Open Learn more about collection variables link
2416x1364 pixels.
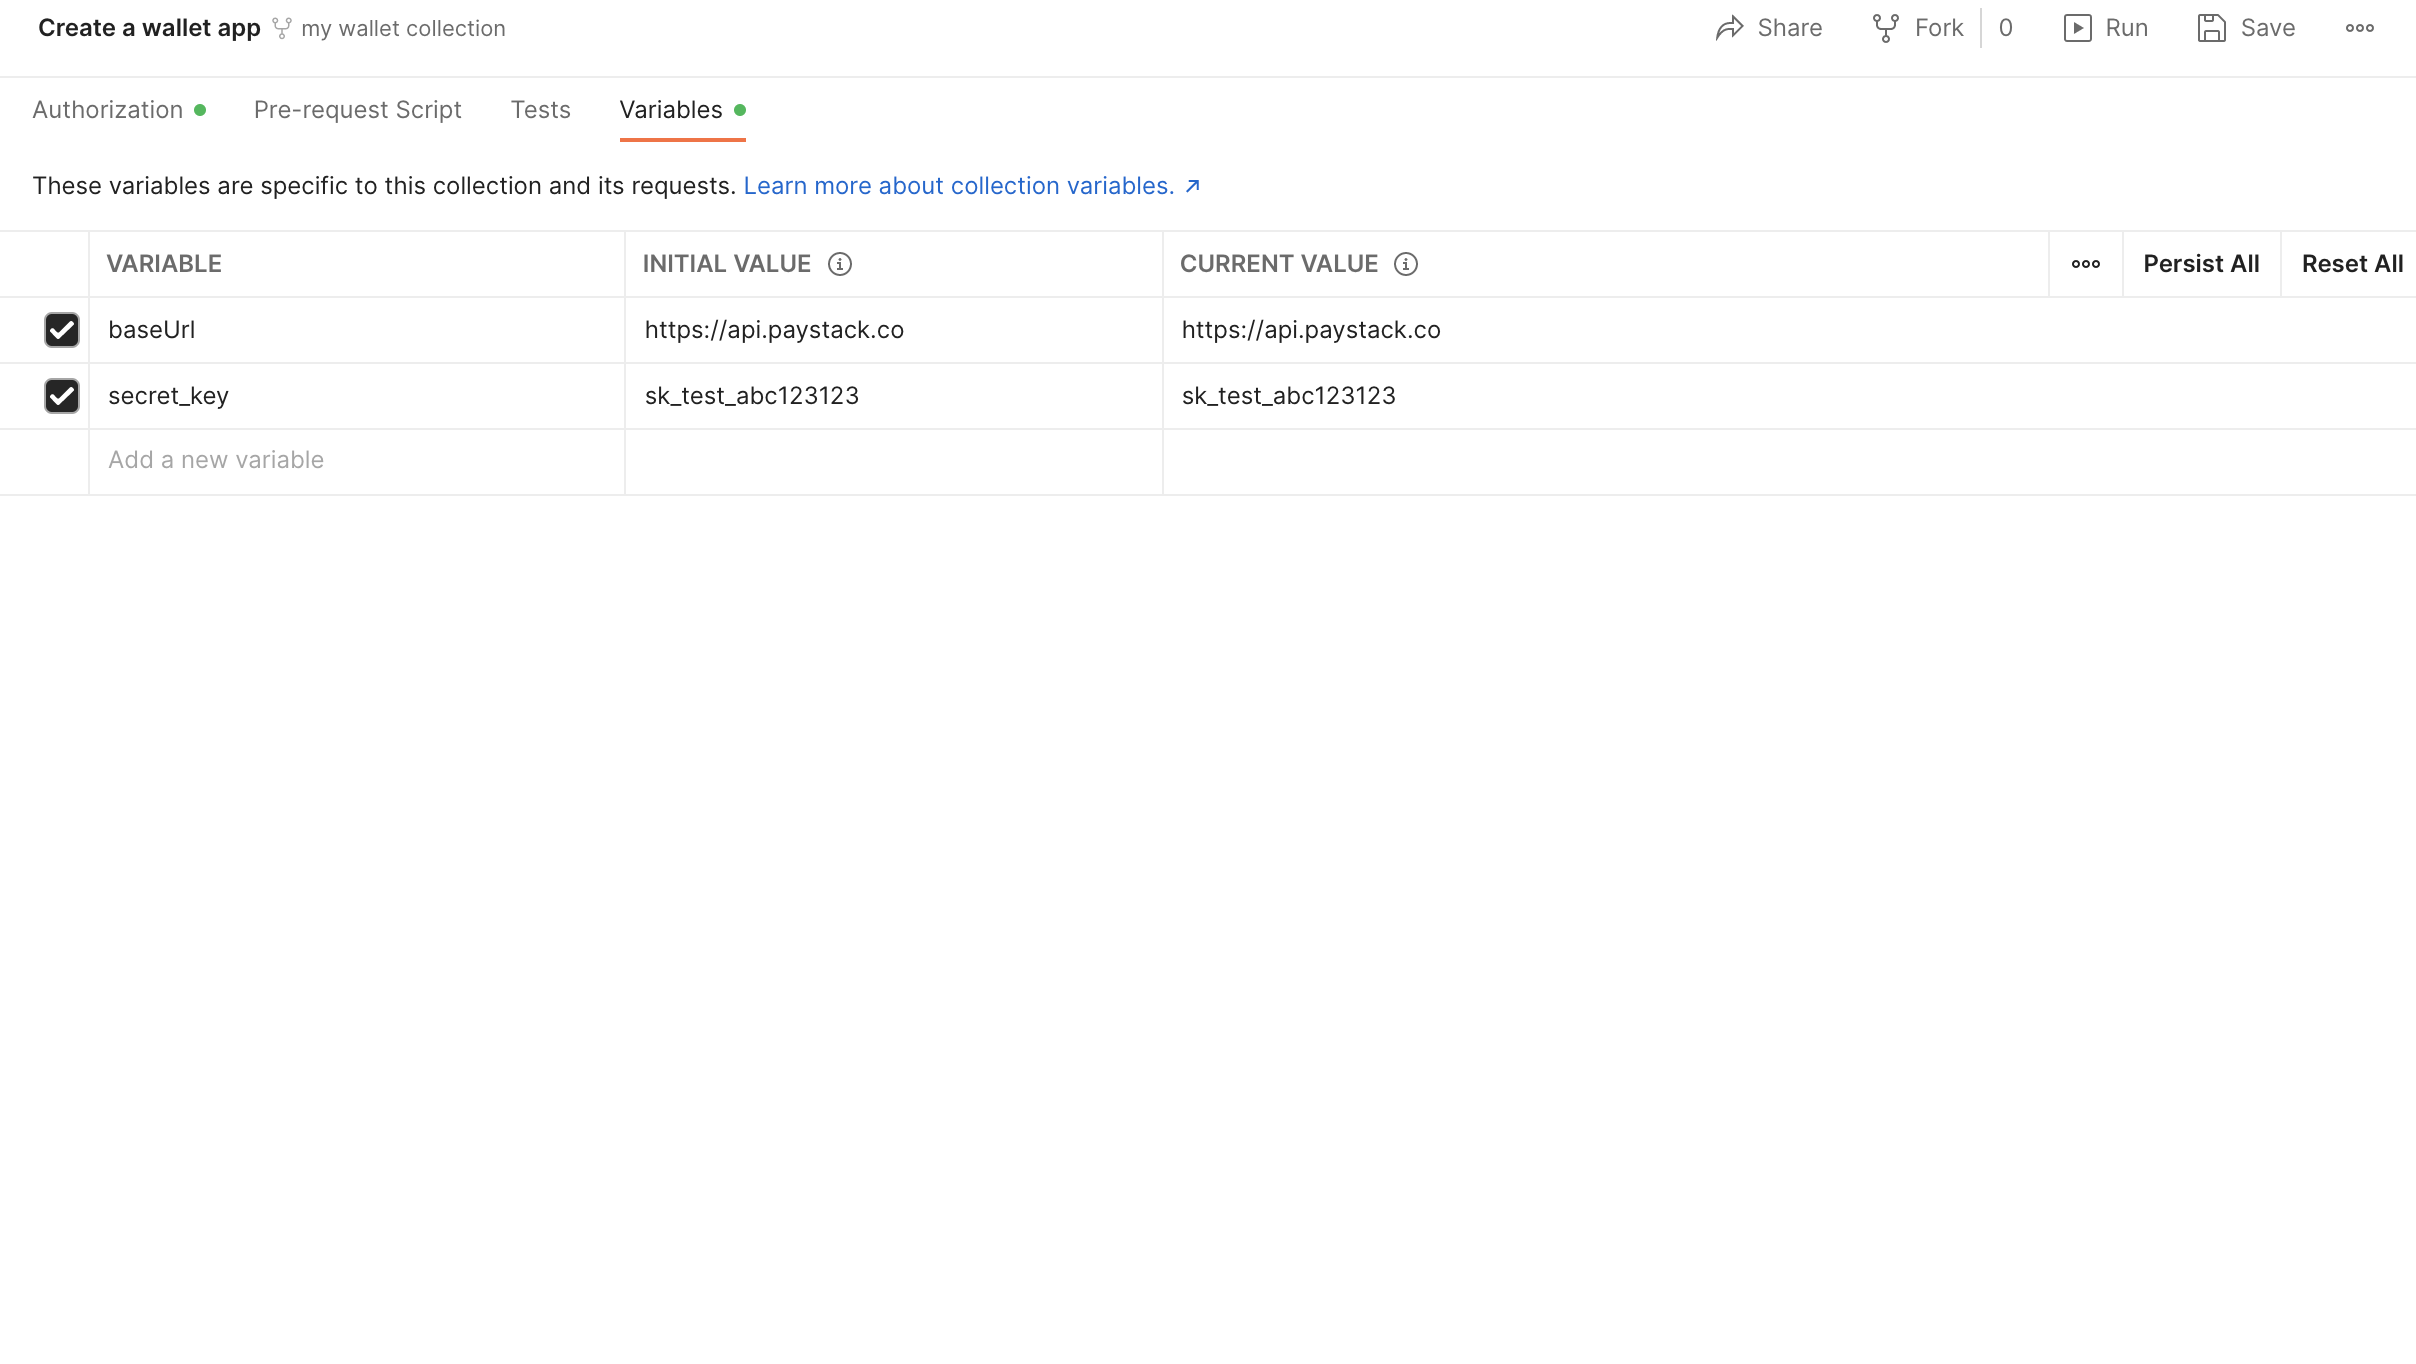[958, 186]
